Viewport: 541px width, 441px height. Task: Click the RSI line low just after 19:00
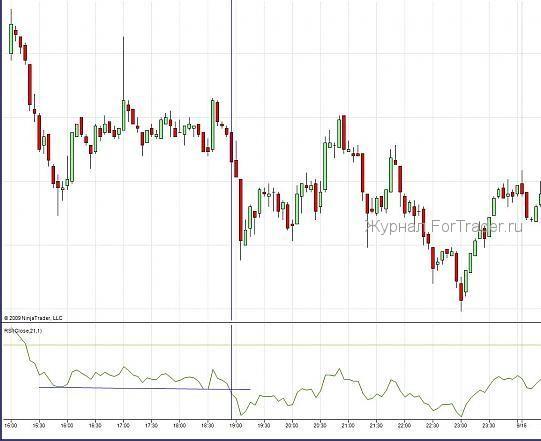click(x=241, y=414)
